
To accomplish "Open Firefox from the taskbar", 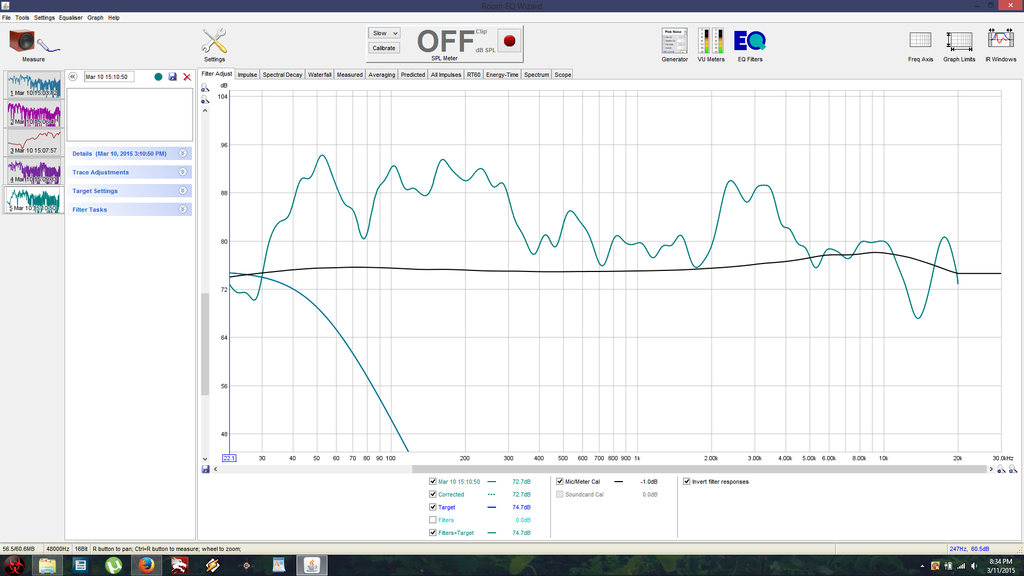I will point(146,565).
